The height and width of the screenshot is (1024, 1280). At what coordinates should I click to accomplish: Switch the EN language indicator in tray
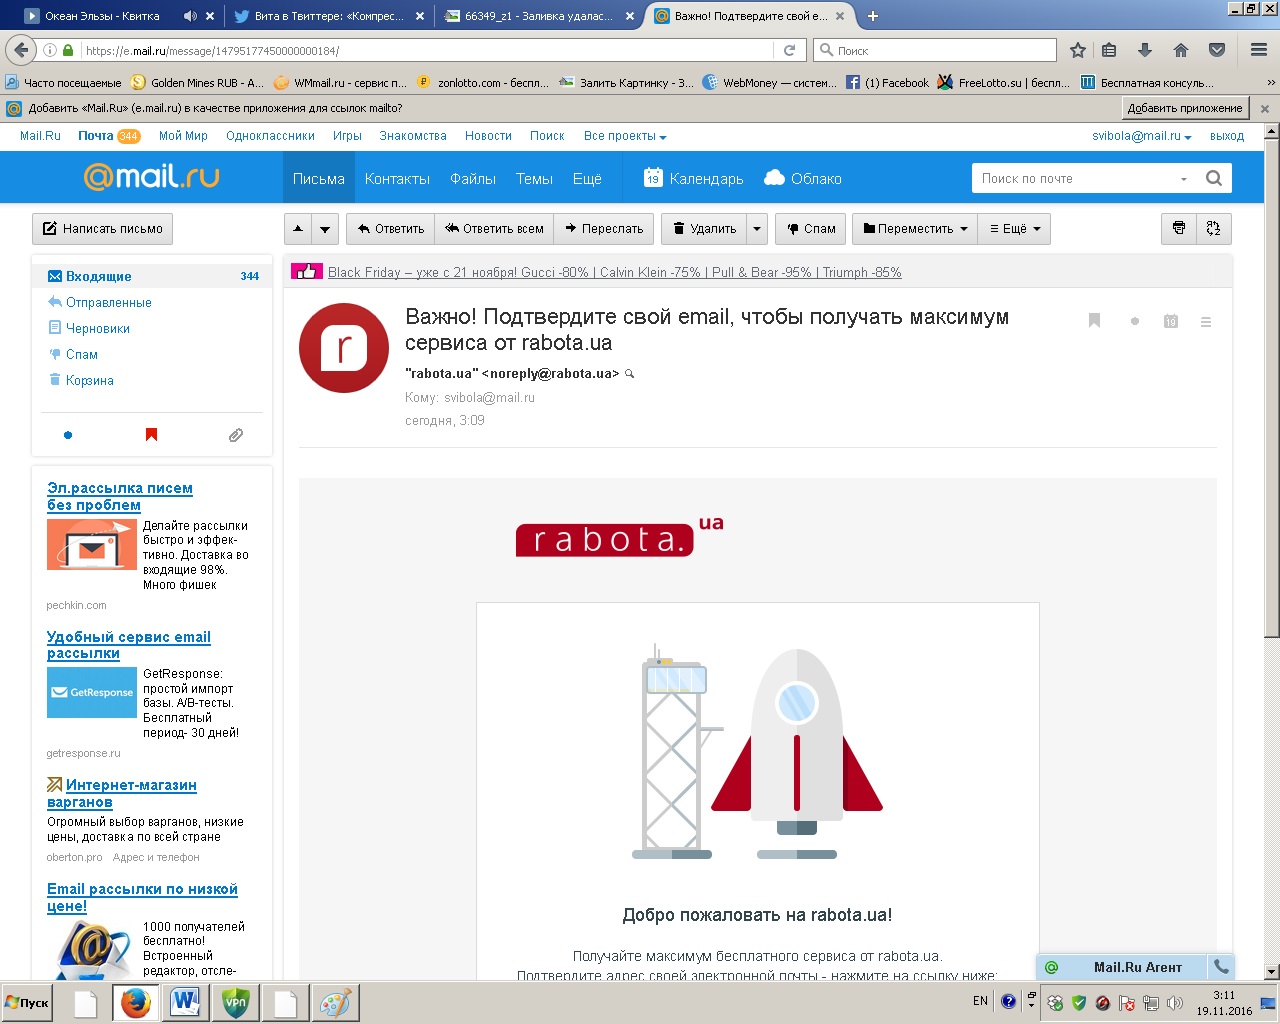click(x=980, y=1001)
